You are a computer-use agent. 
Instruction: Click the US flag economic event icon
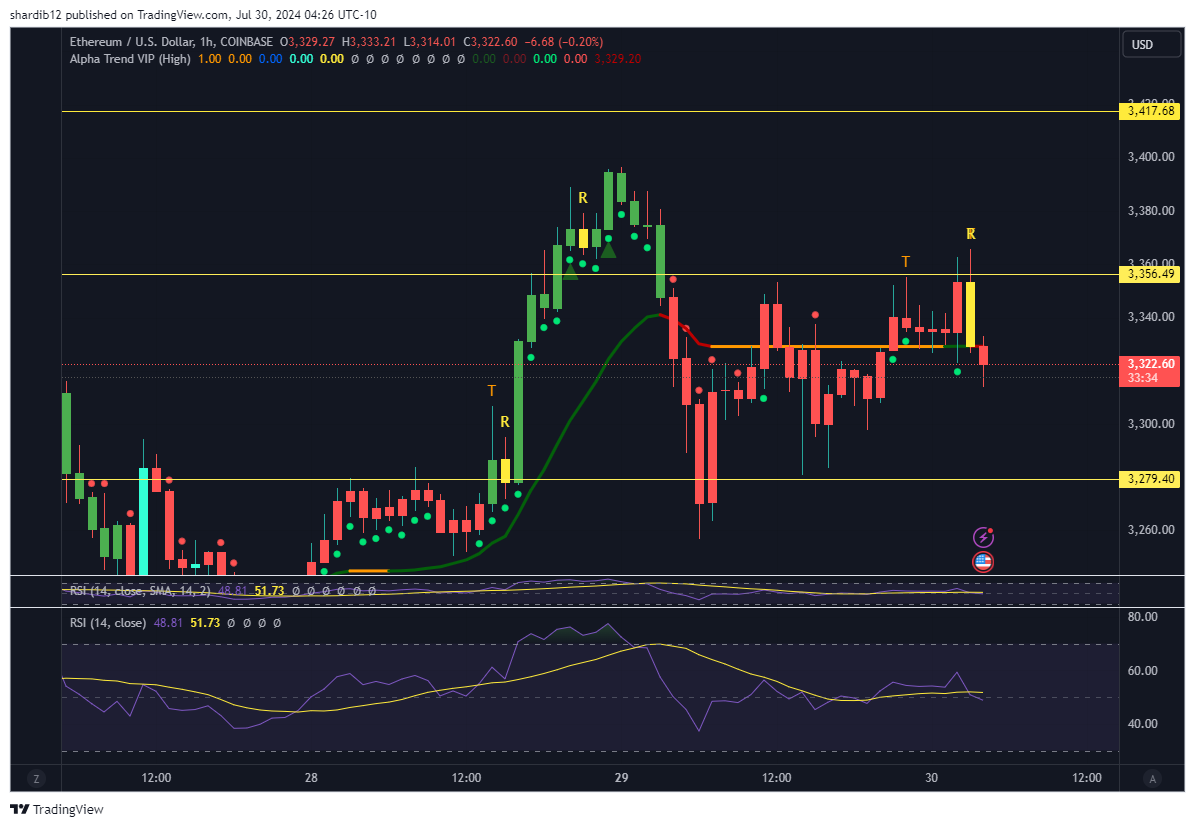[982, 562]
